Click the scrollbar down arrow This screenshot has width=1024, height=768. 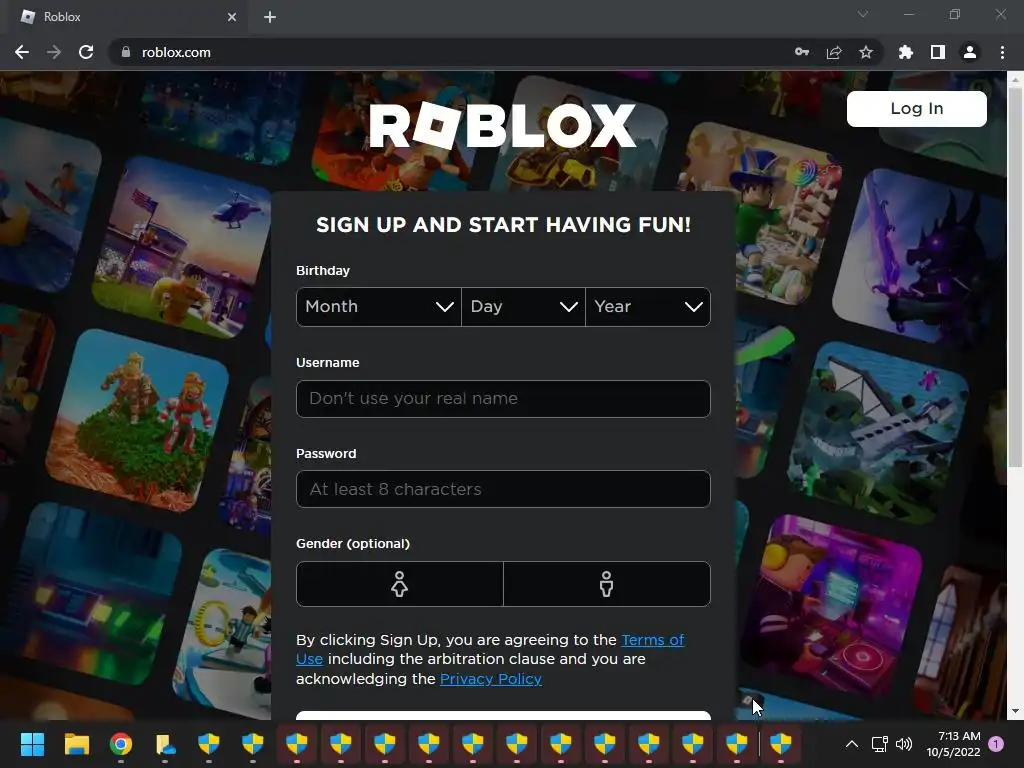point(1015,711)
